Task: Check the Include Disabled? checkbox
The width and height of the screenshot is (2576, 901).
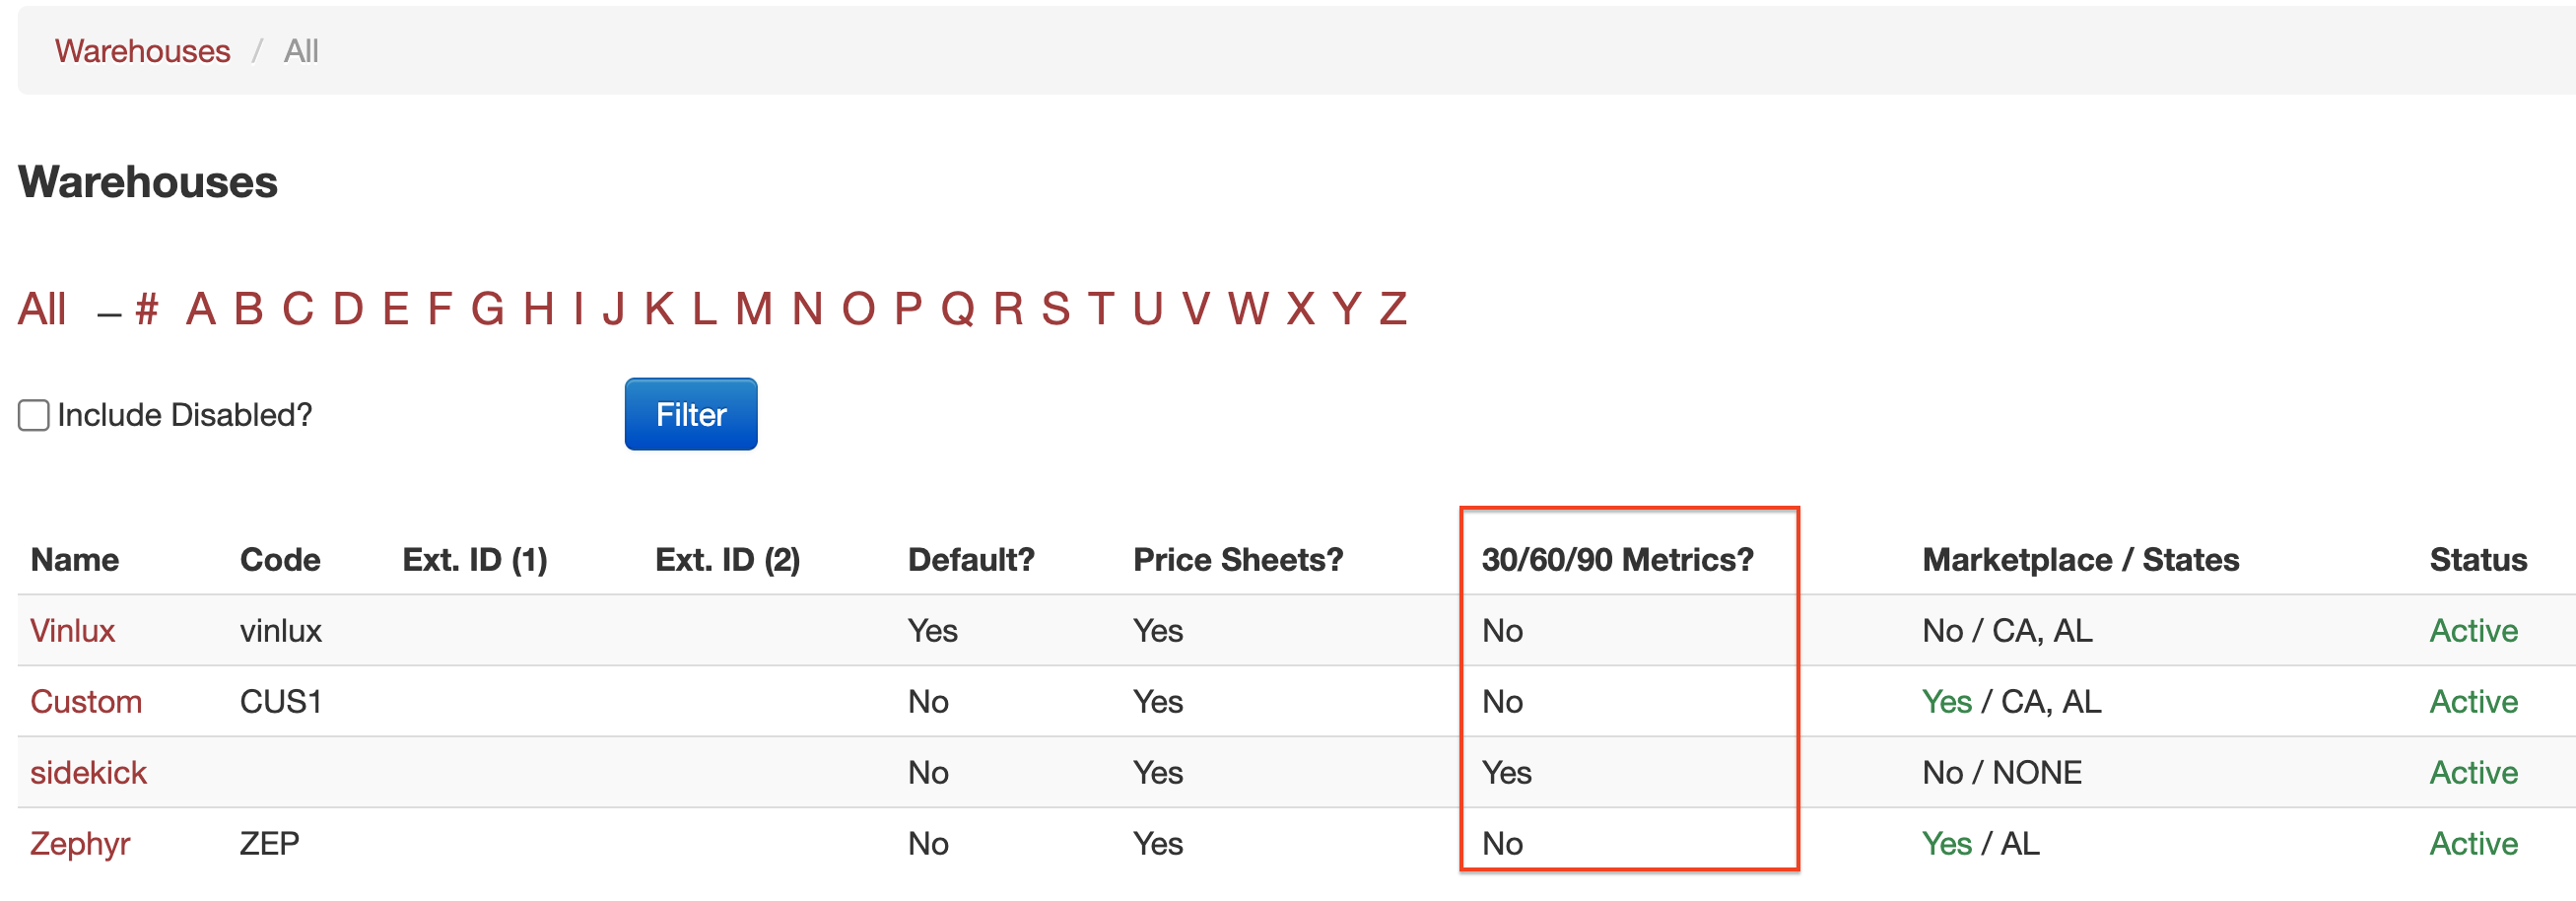Action: point(33,415)
